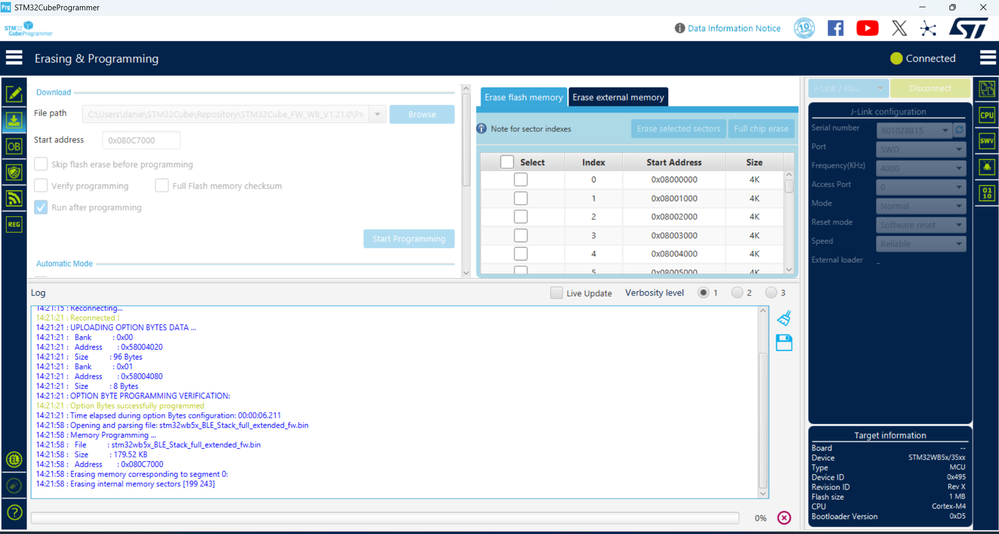This screenshot has height=534, width=999.
Task: Open the Reset mode dropdown
Action: (x=921, y=225)
